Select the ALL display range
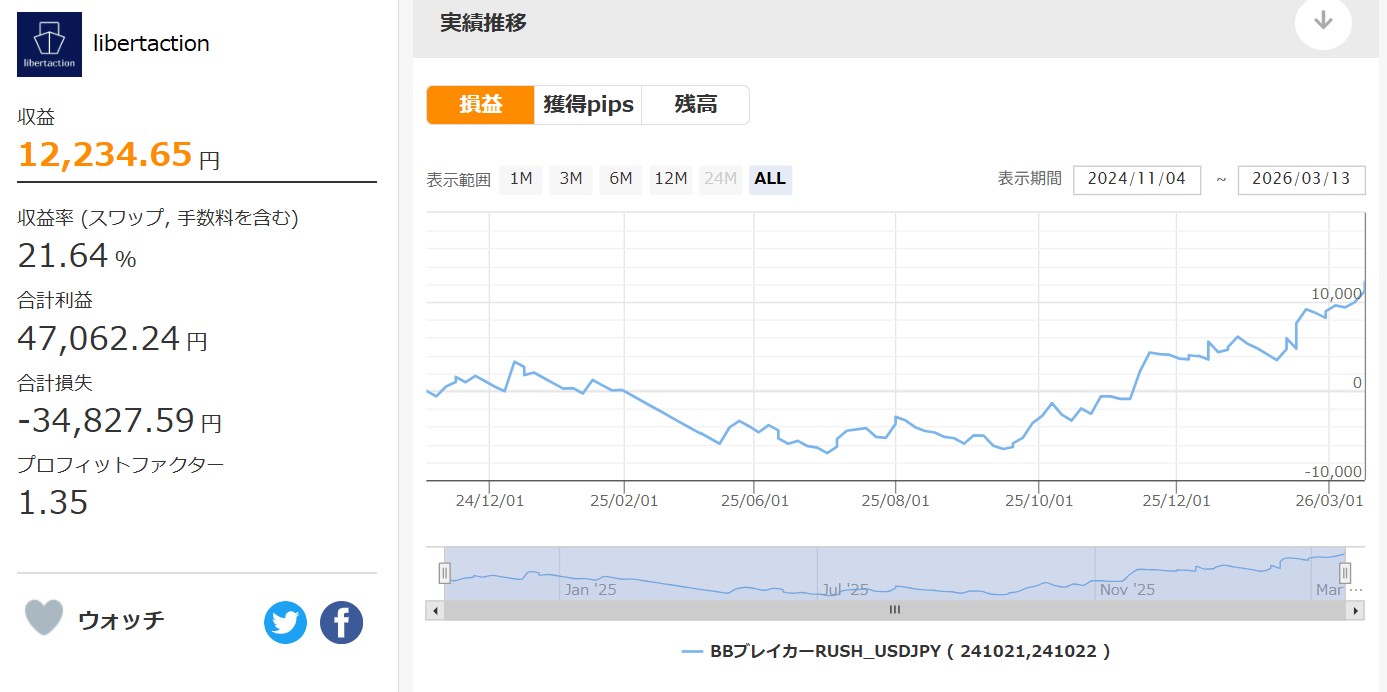The height and width of the screenshot is (692, 1387). click(770, 179)
